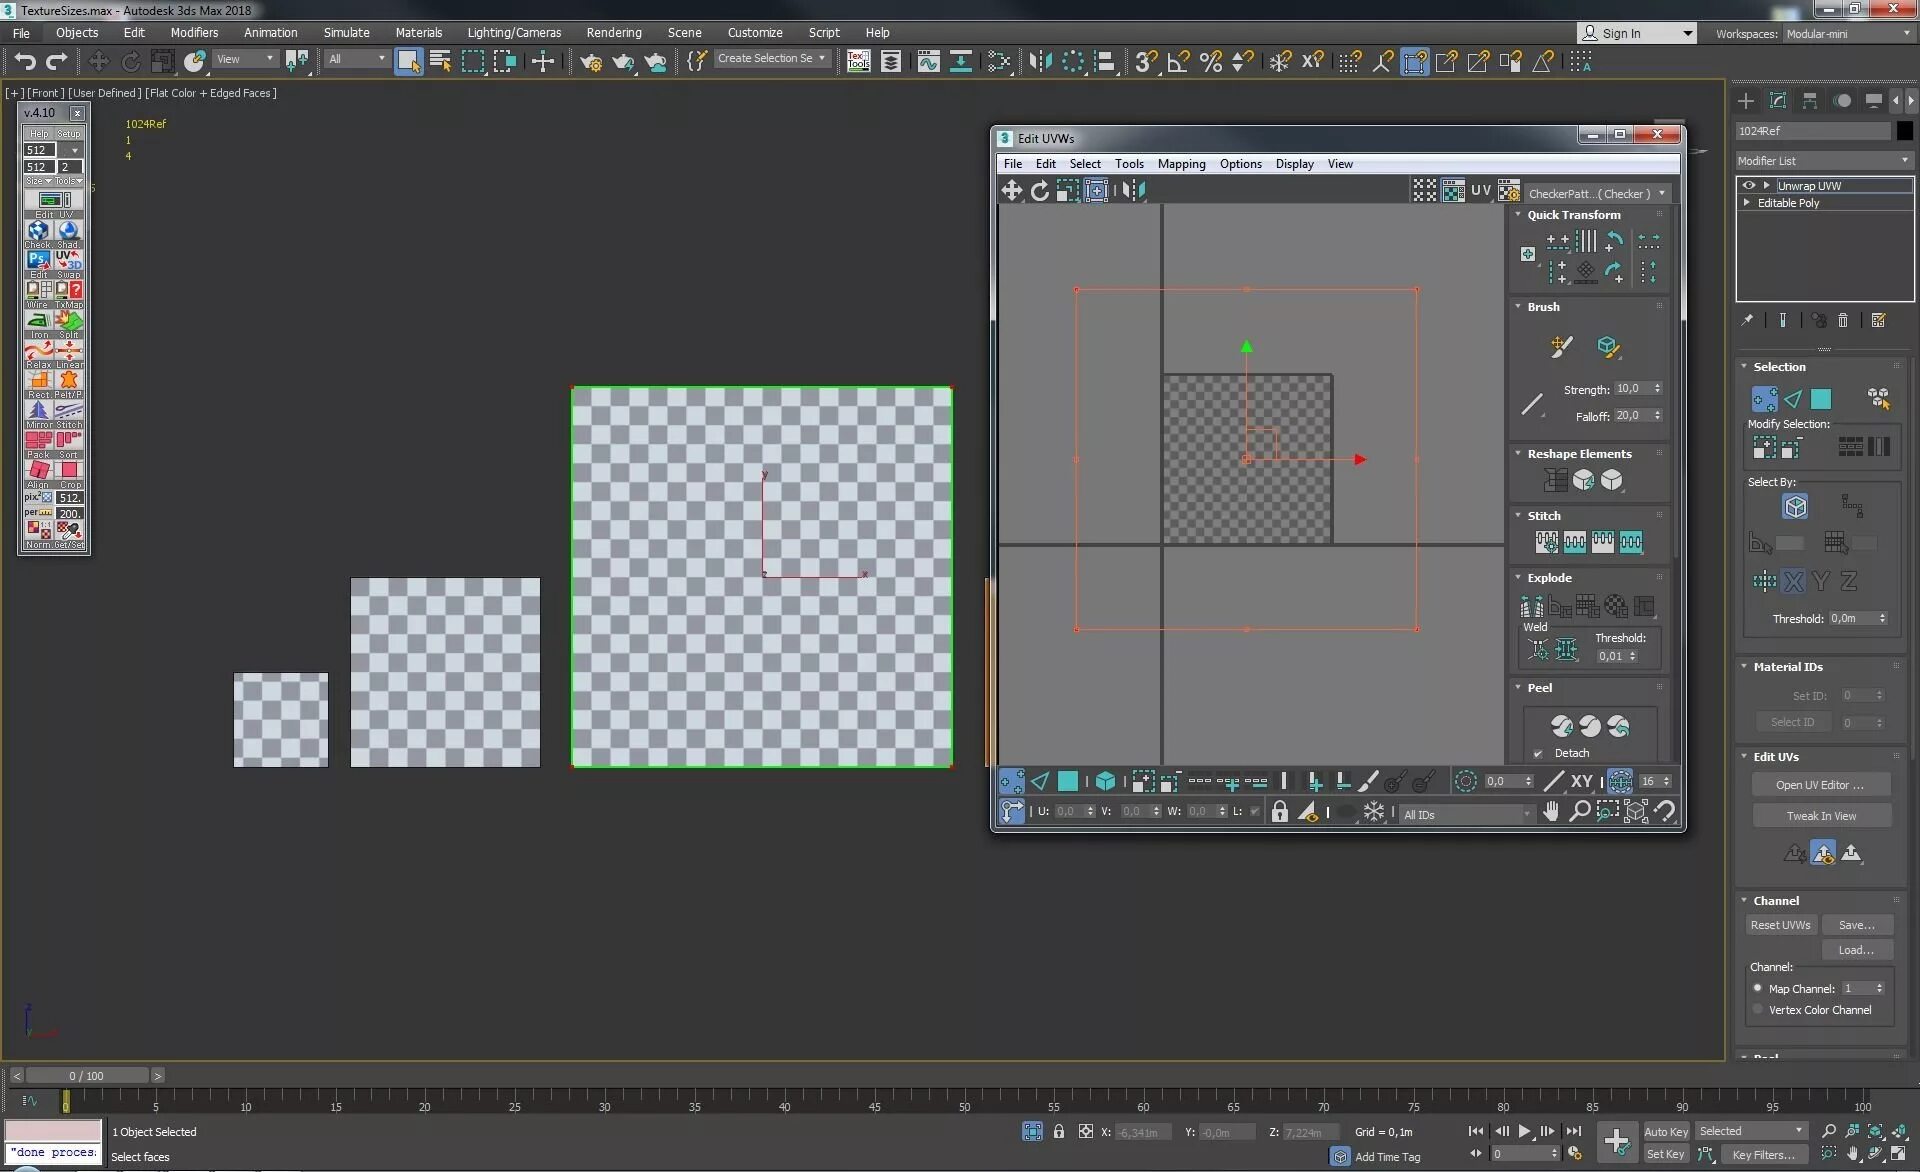Open the Rendering menu

(x=613, y=33)
